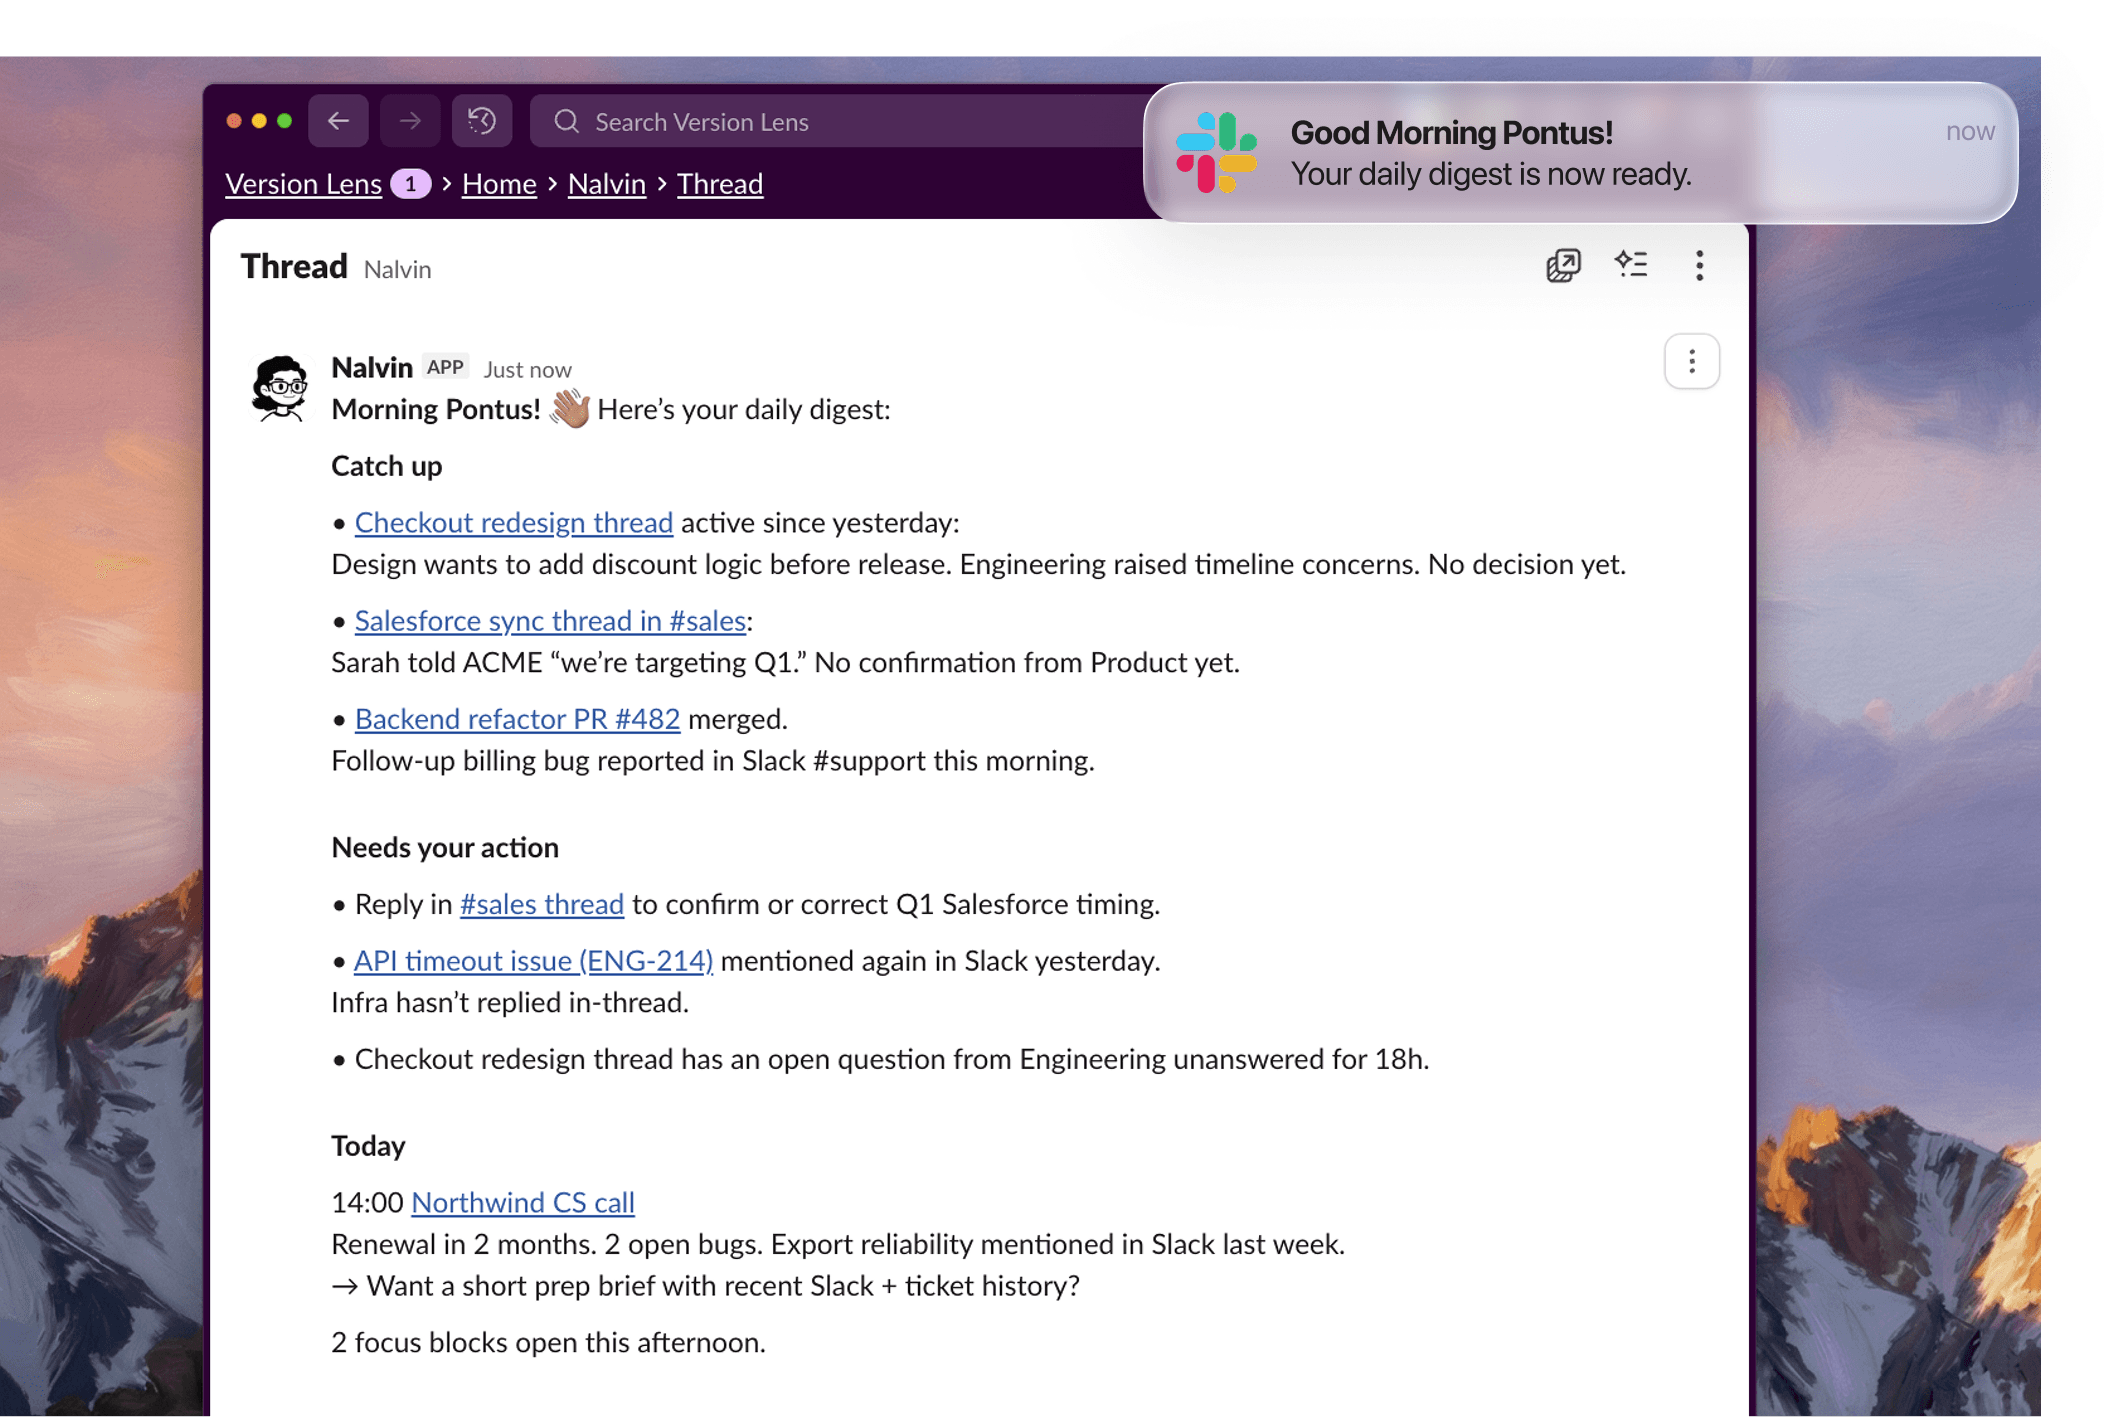Viewport: 2121px width, 1417px height.
Task: Open thread in new window icon
Action: click(1563, 265)
